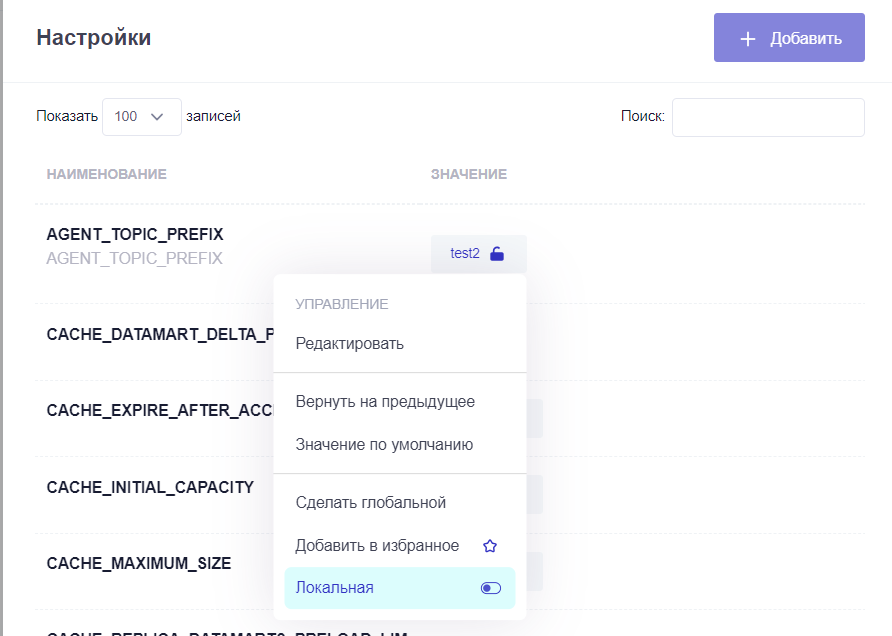
Task: Choose Редактировать from the context menu
Action: click(350, 344)
